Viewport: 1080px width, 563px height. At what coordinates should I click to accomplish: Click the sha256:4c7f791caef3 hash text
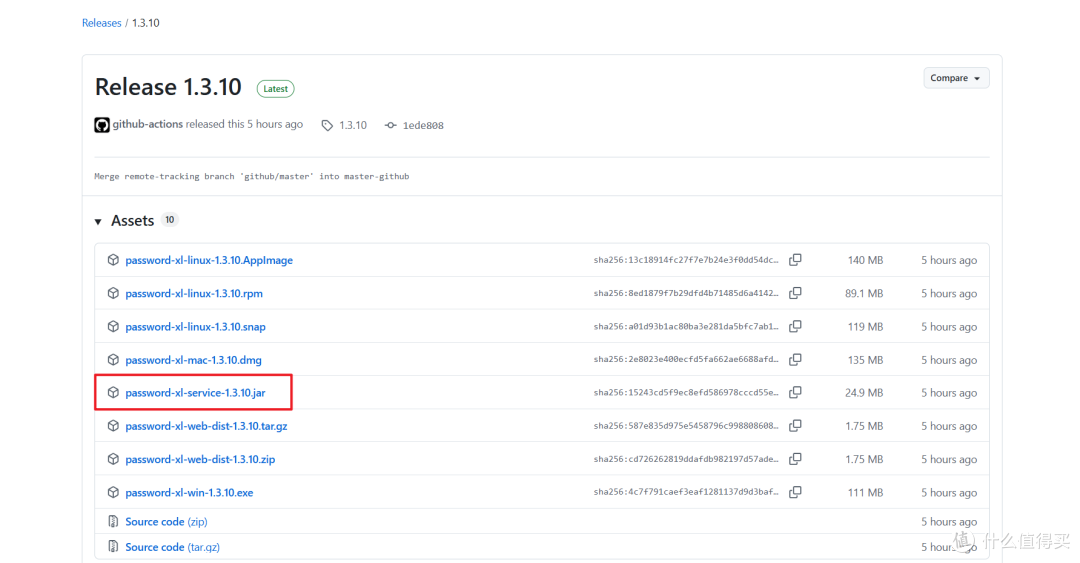[x=686, y=492]
